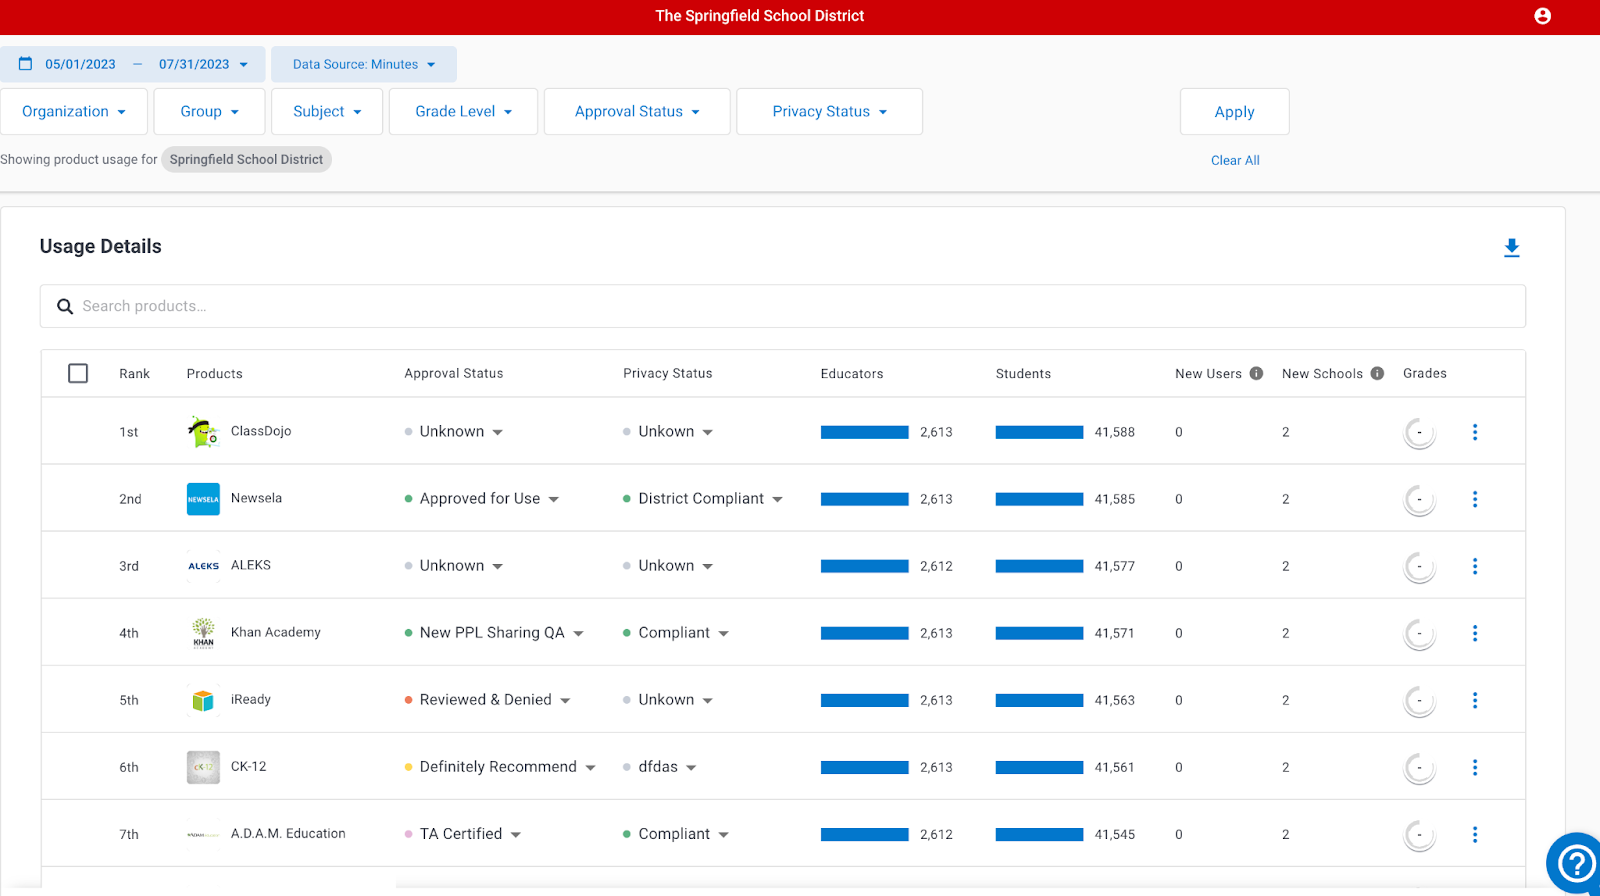Click the Khan Academy product logo
This screenshot has width=1600, height=896.
203,633
